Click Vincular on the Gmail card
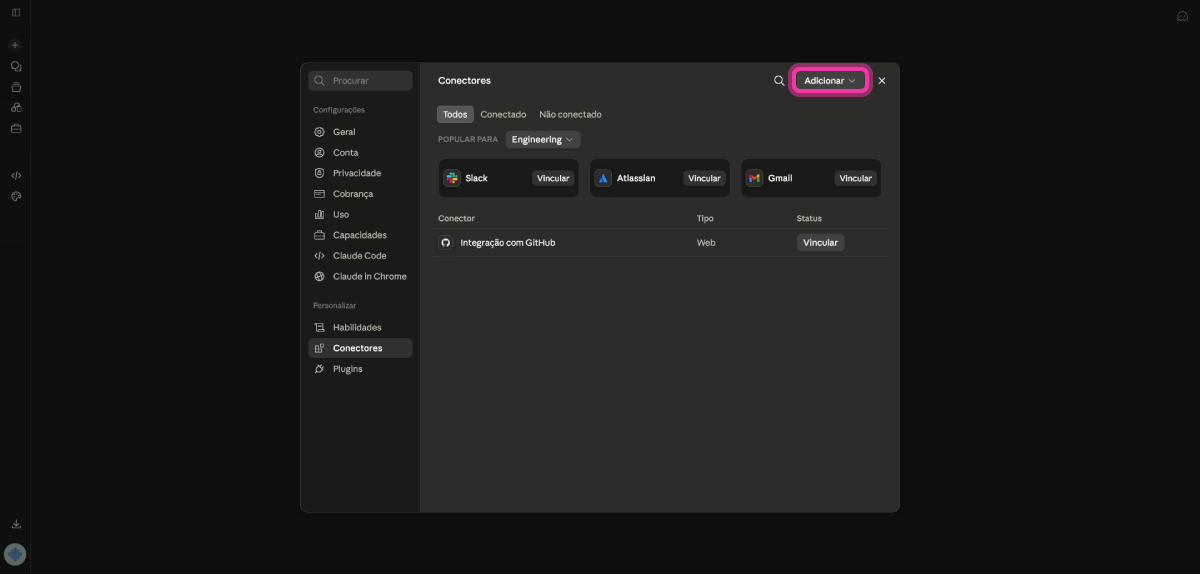 856,178
